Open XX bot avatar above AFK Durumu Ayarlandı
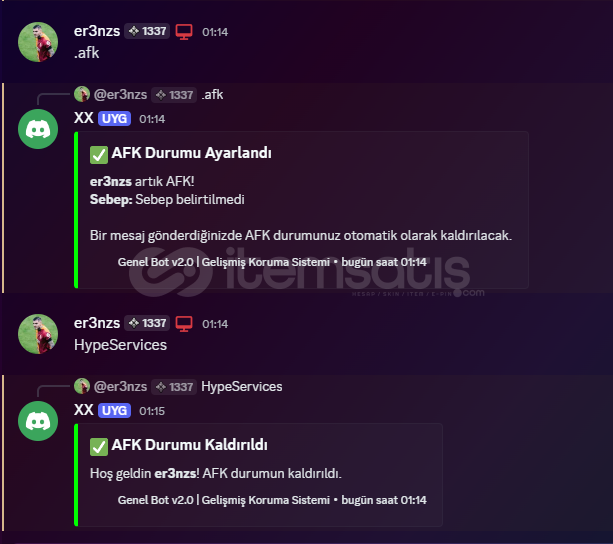This screenshot has width=613, height=544. [38, 129]
